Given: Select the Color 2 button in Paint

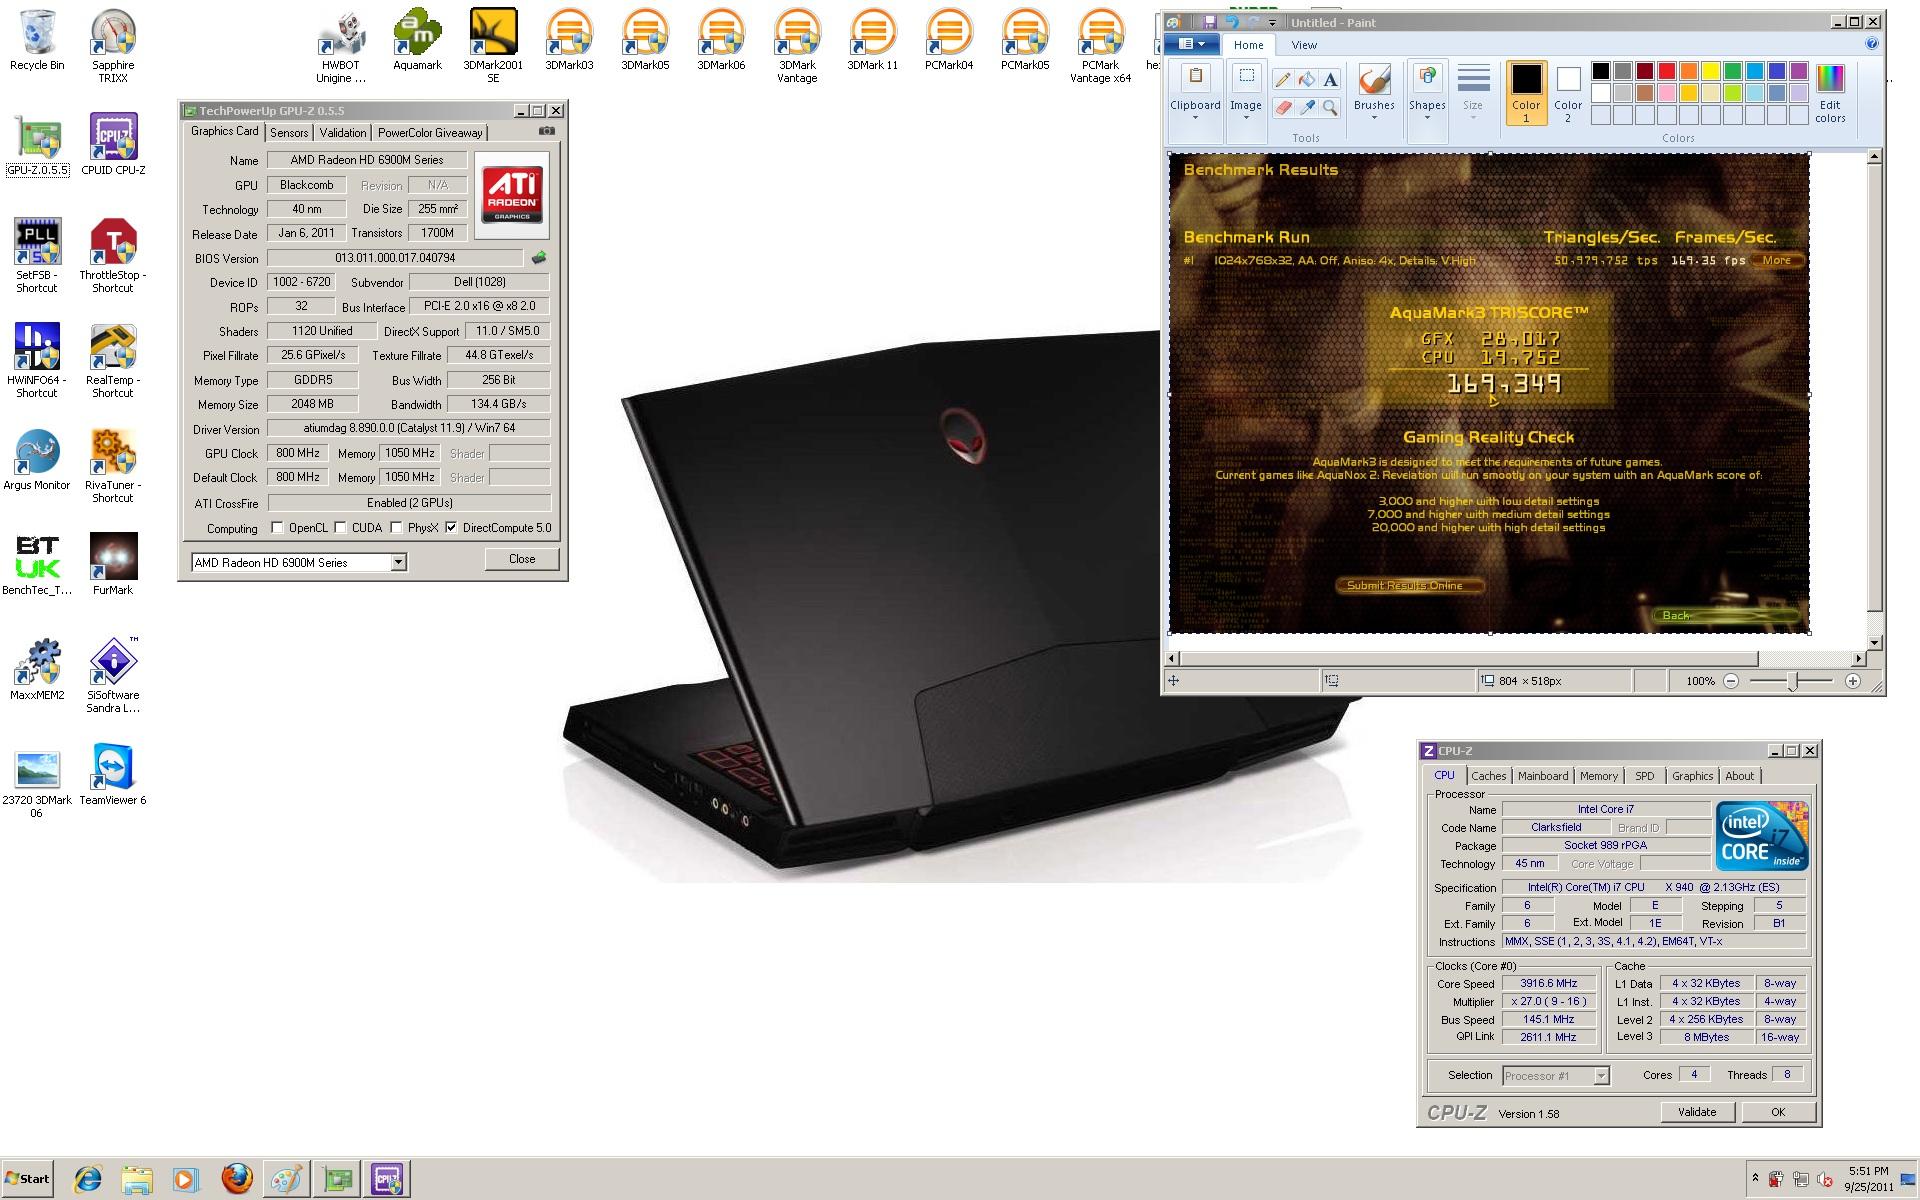Looking at the screenshot, I should [x=1568, y=93].
